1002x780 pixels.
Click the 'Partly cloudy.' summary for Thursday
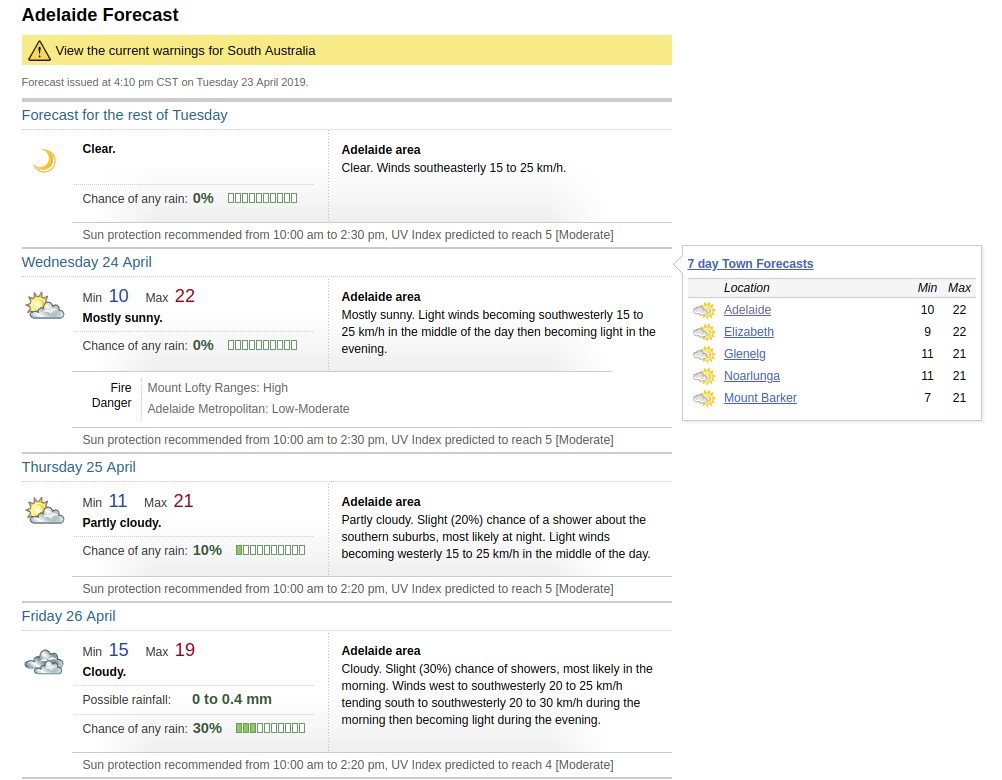click(x=122, y=523)
